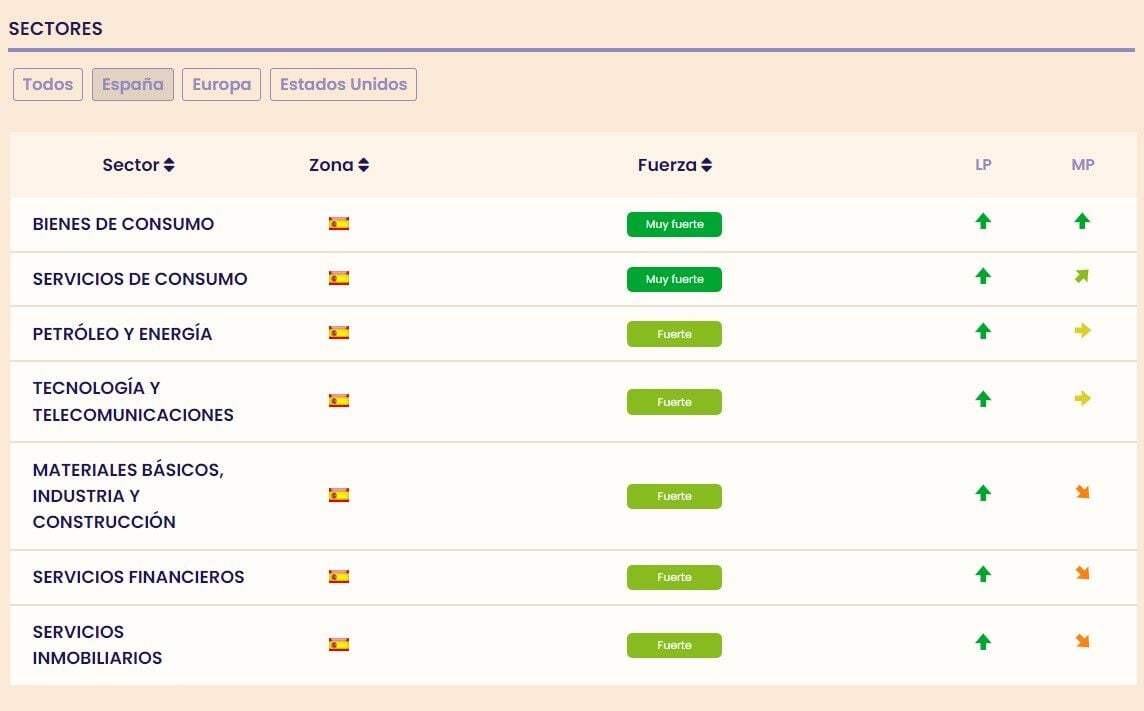This screenshot has width=1144, height=711.
Task: Click the MP diagonal arrow for Servicios de Consumo
Action: (x=1082, y=276)
